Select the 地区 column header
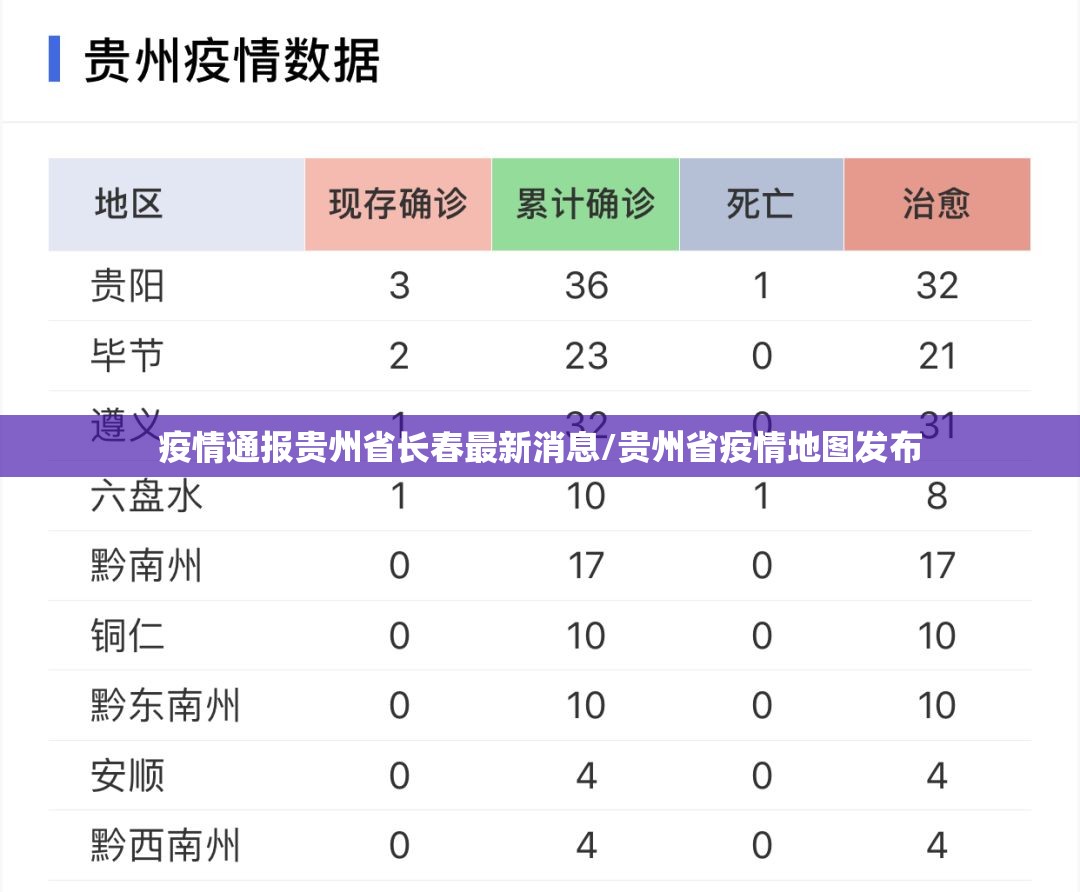This screenshot has width=1080, height=892. (129, 205)
